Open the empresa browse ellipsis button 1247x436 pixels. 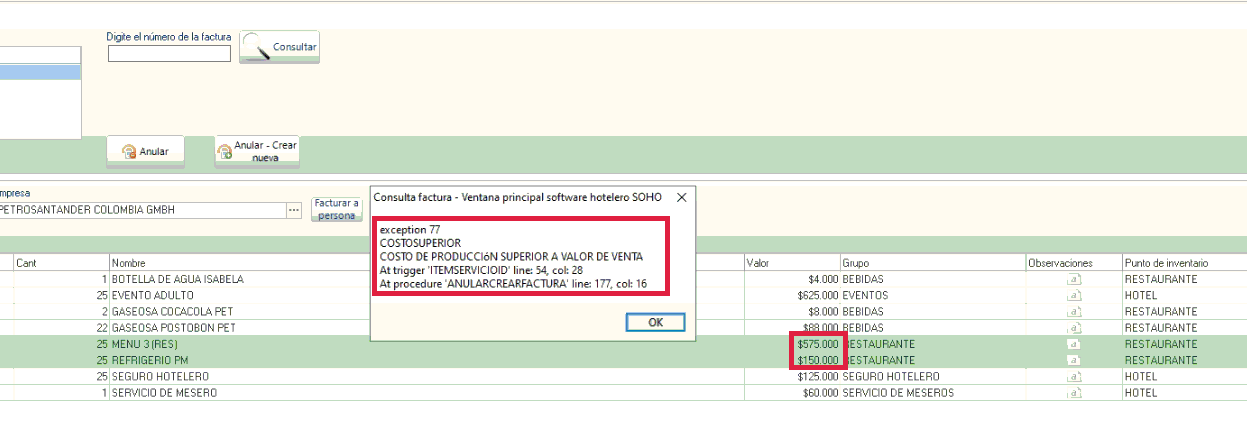point(294,210)
